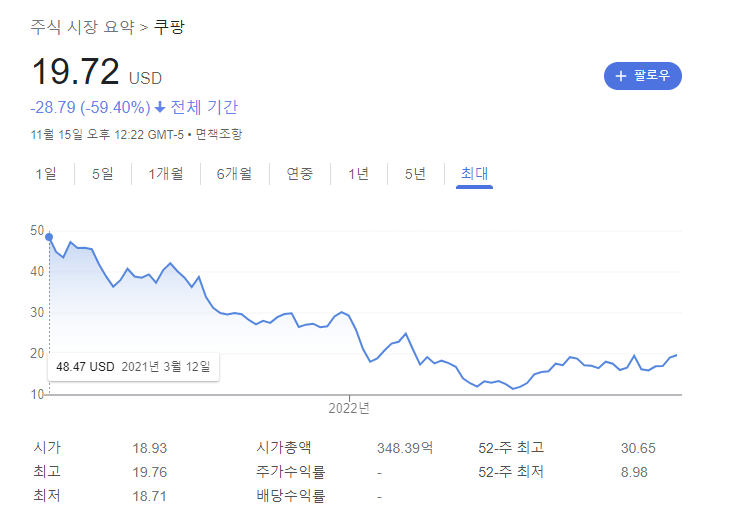Viewport: 730px width, 512px height.
Task: Click the -28.79 (-59.40%) change text
Action: (90, 108)
